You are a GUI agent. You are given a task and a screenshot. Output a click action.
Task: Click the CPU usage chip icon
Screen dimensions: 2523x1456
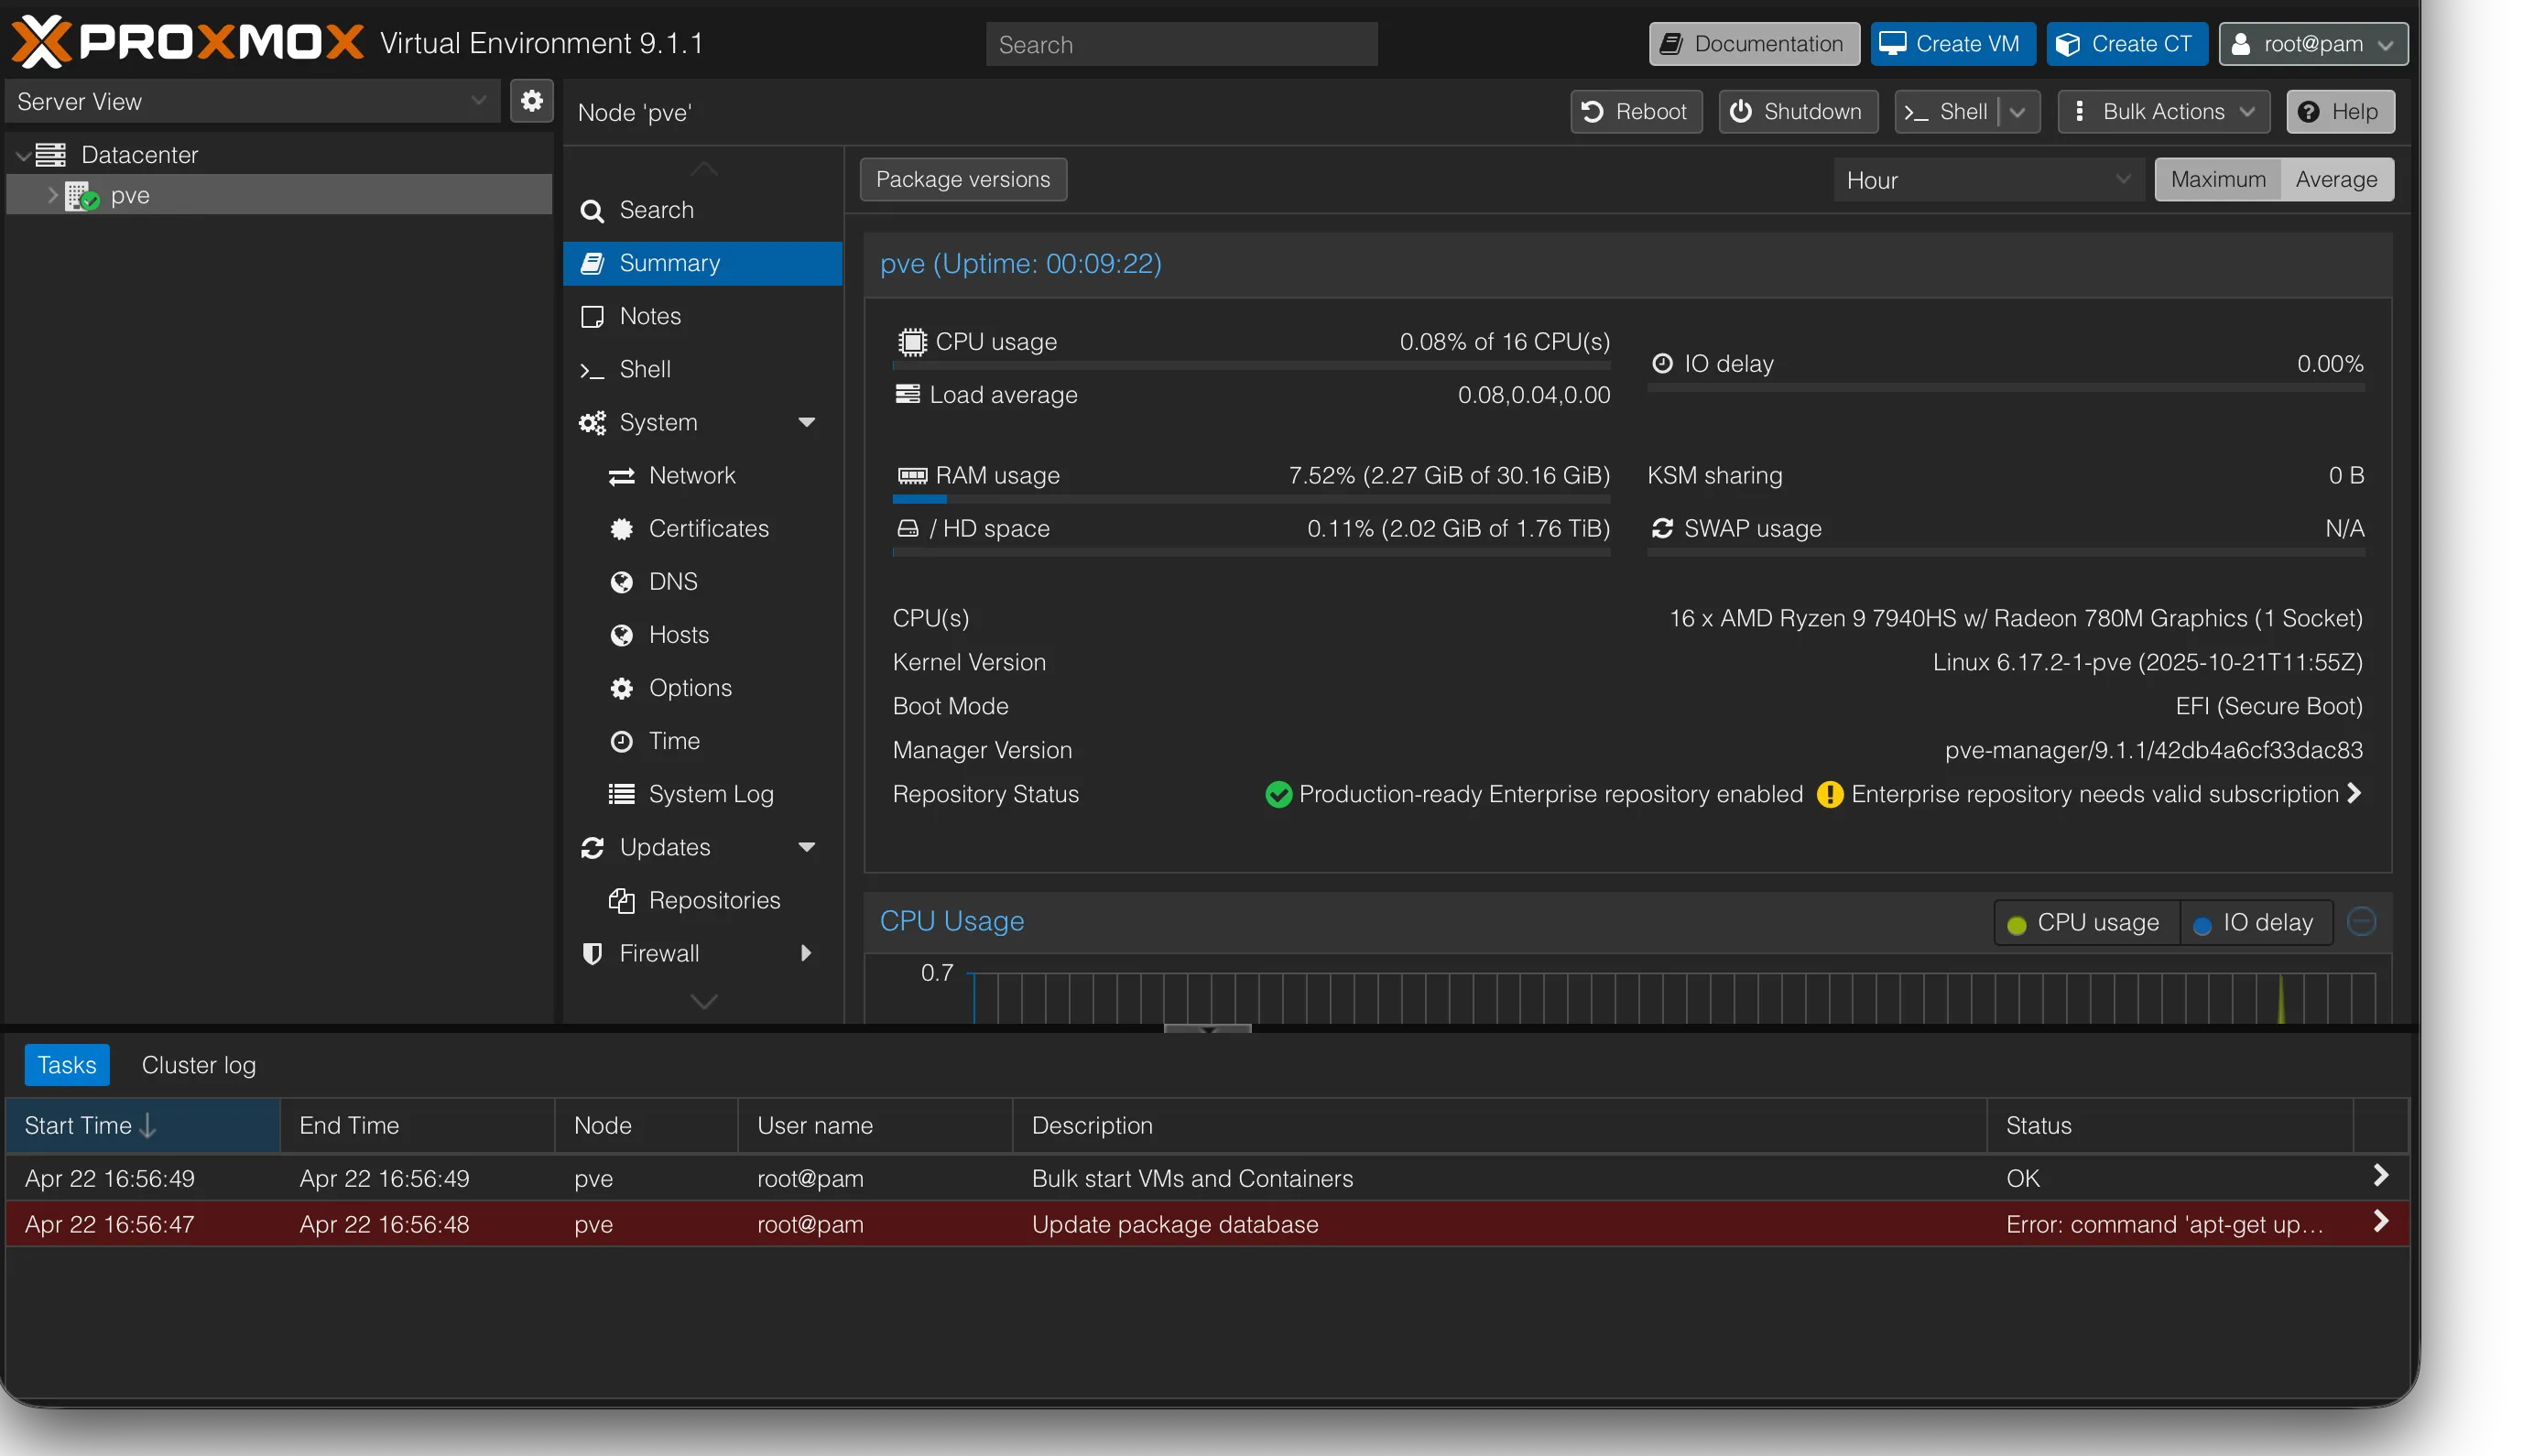pyautogui.click(x=911, y=342)
